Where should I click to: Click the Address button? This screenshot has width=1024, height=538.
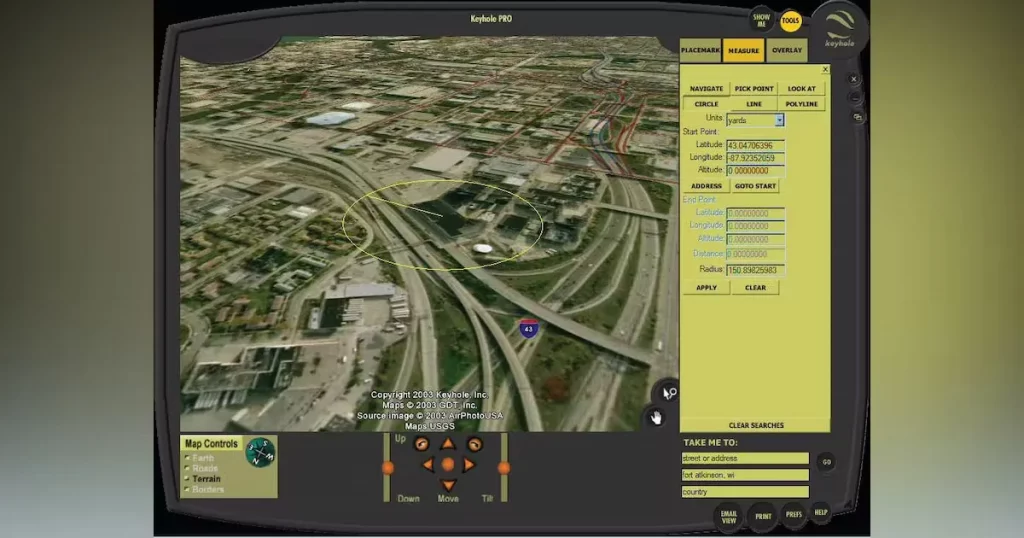coord(706,186)
